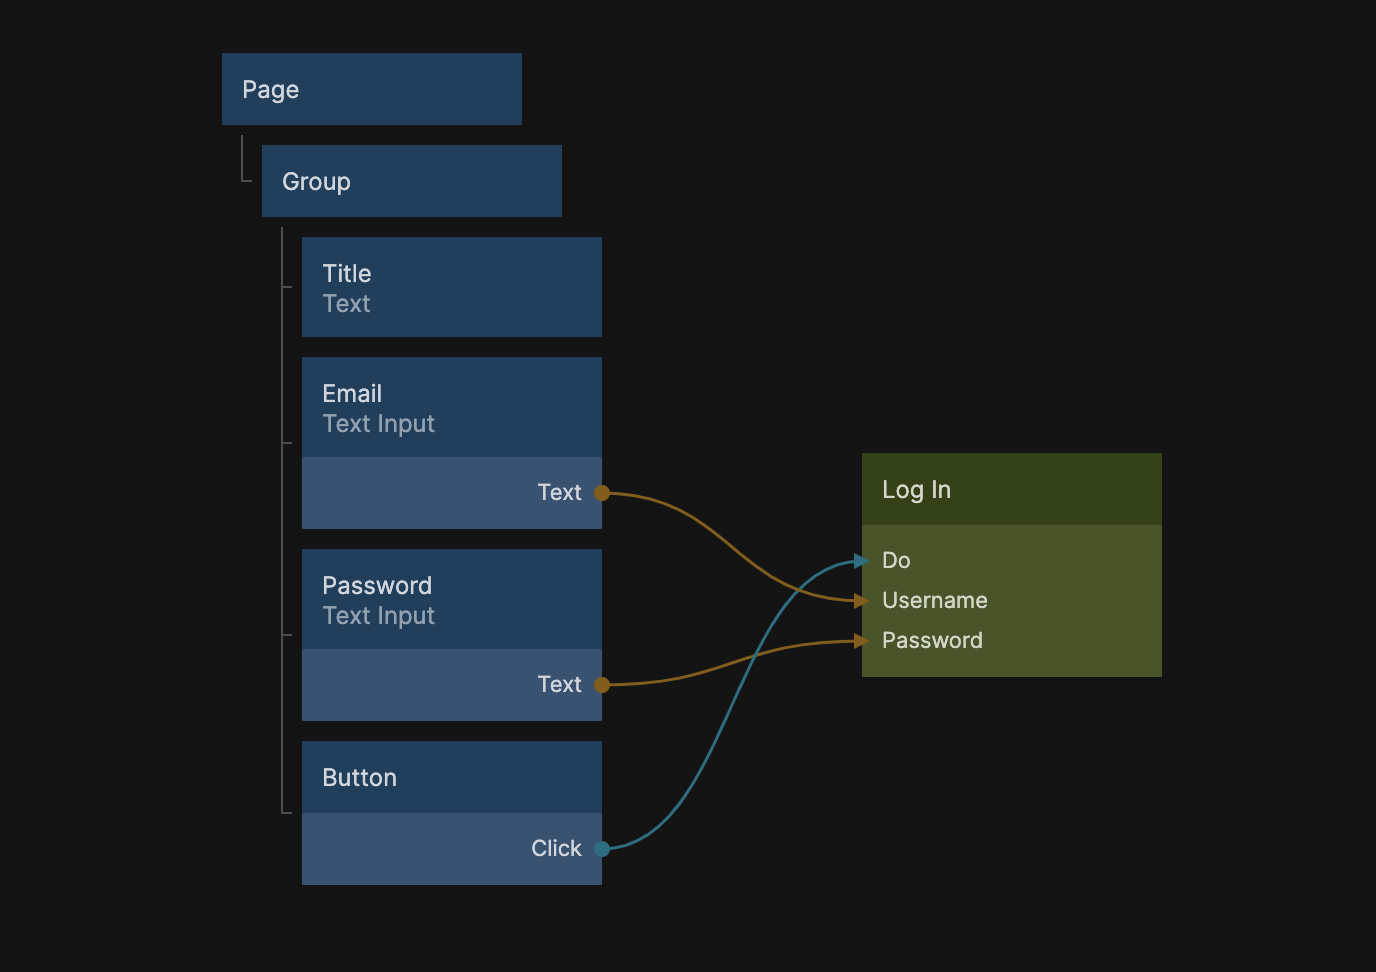Click the Password input arrow on Log In

coord(861,641)
